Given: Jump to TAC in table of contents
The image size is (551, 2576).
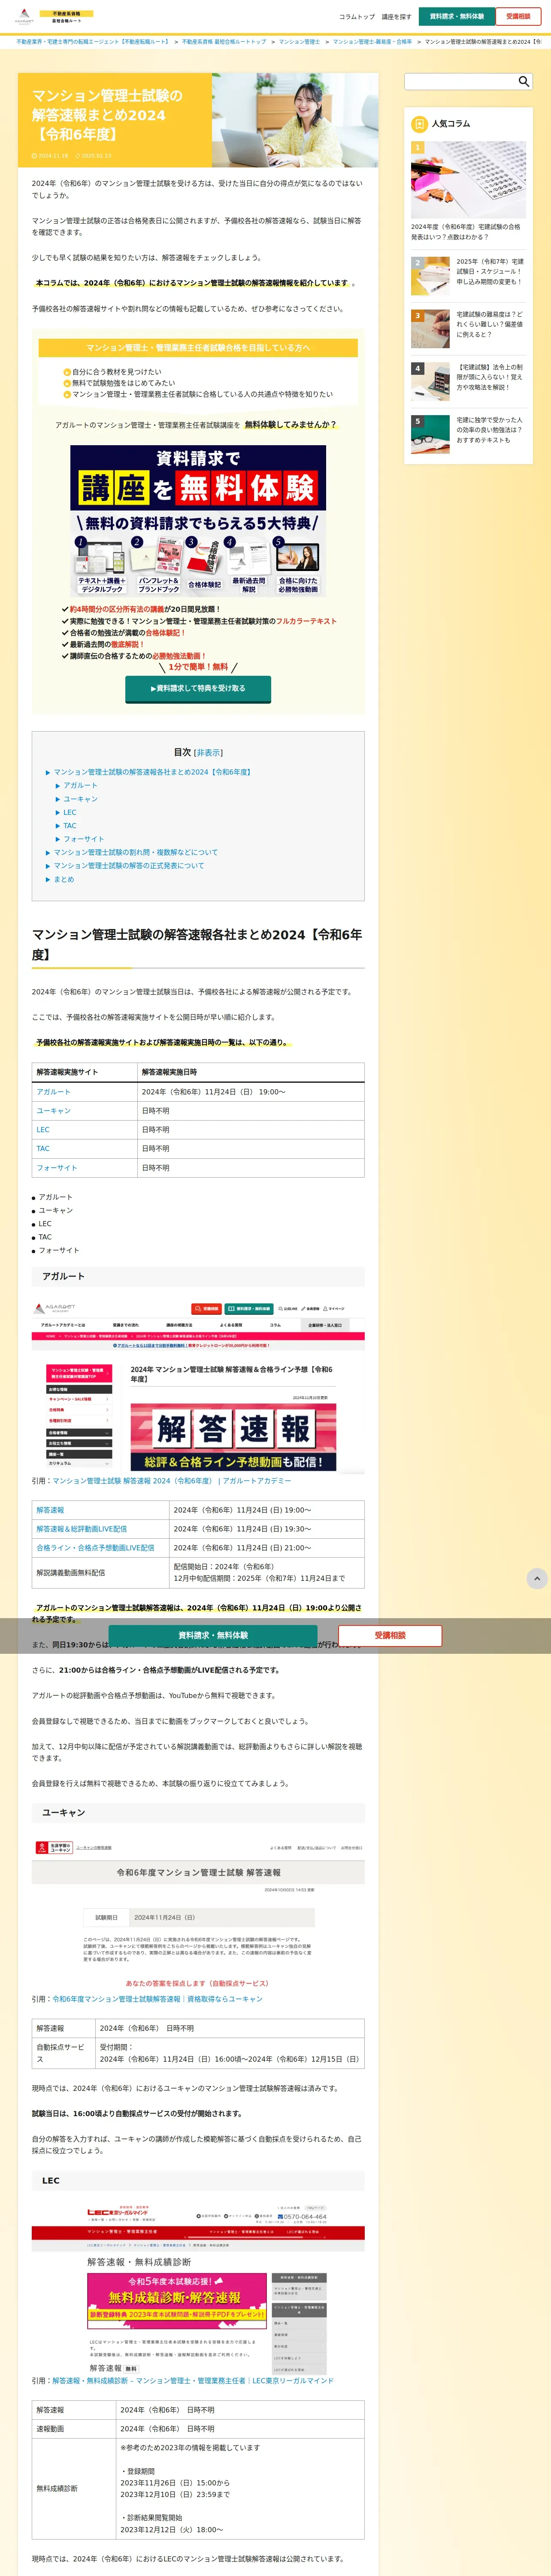Looking at the screenshot, I should [70, 826].
